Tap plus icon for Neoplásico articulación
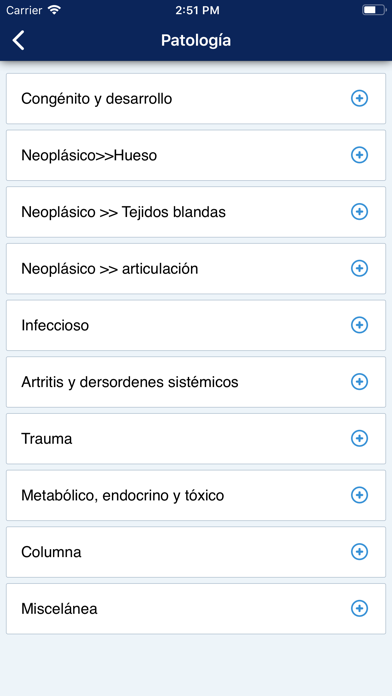 [359, 269]
